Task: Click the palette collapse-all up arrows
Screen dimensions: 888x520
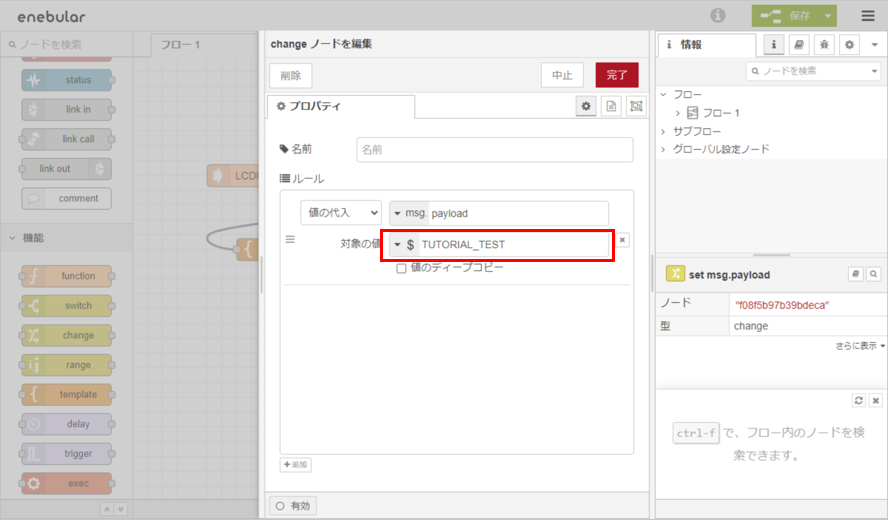Action: (106, 509)
